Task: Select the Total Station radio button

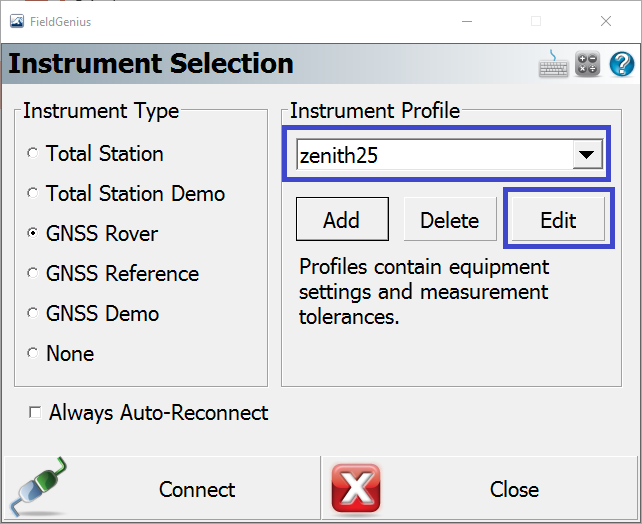Action: click(x=34, y=154)
